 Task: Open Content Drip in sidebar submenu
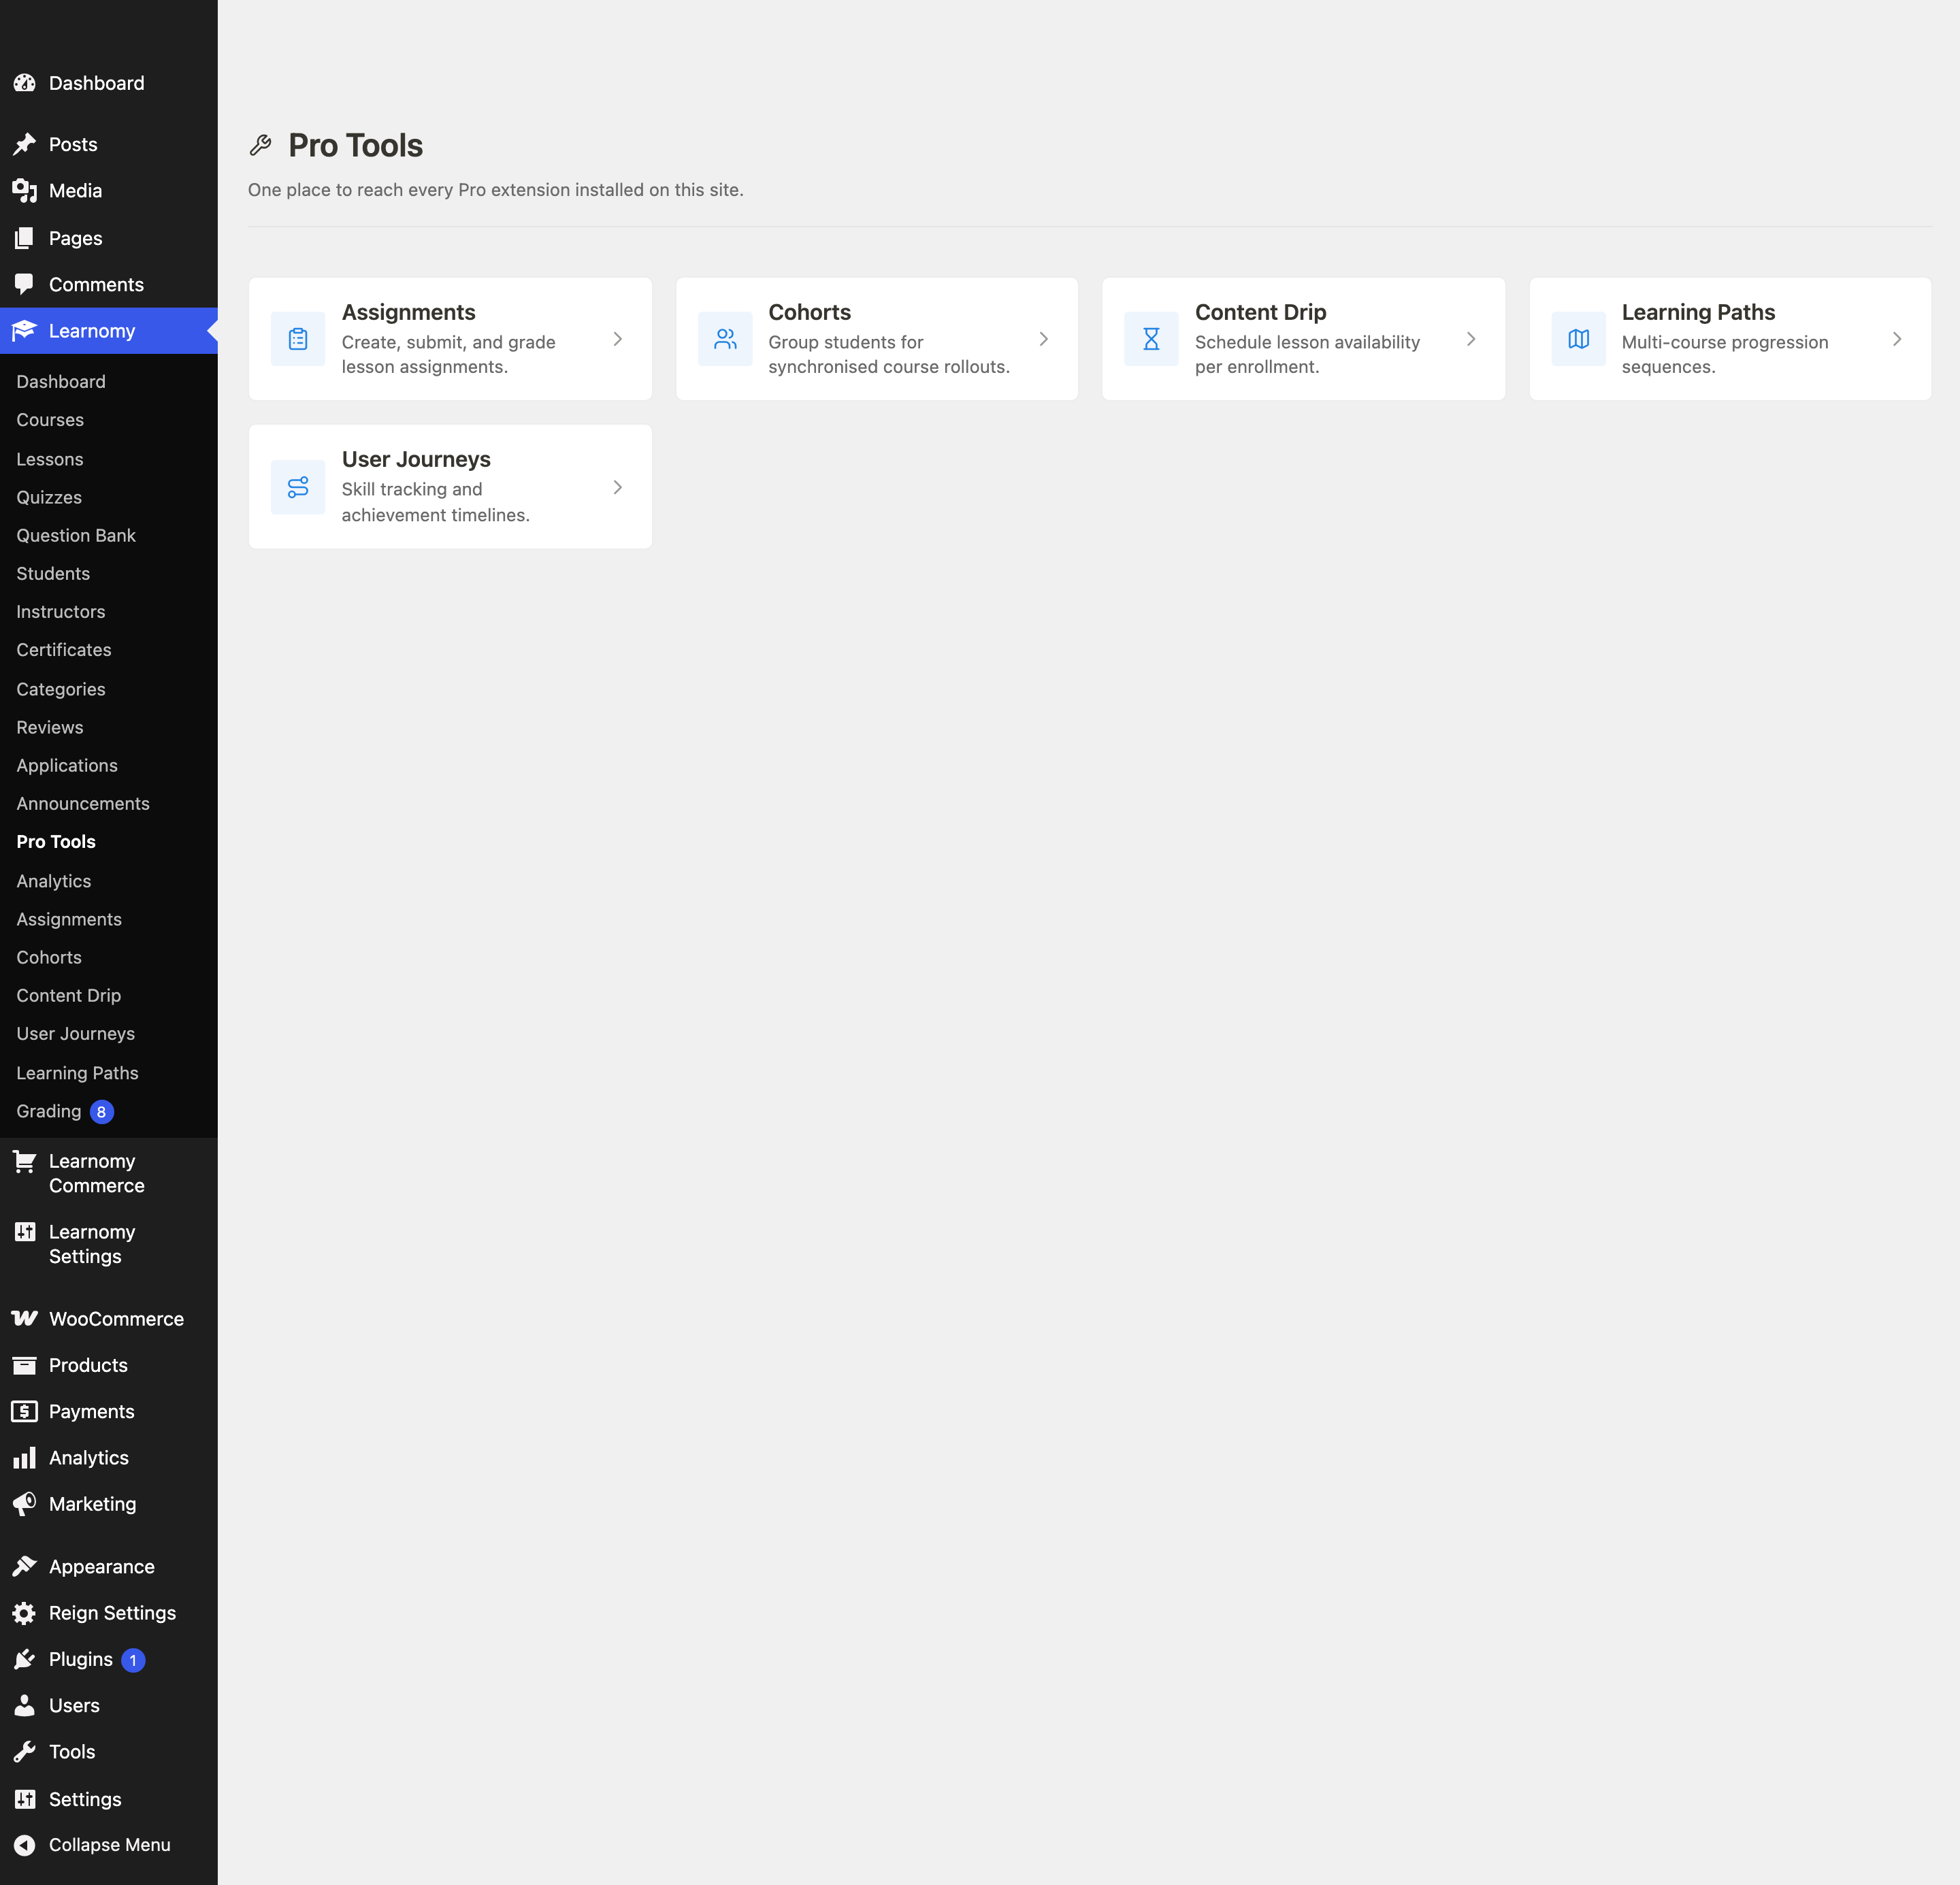coord(69,995)
